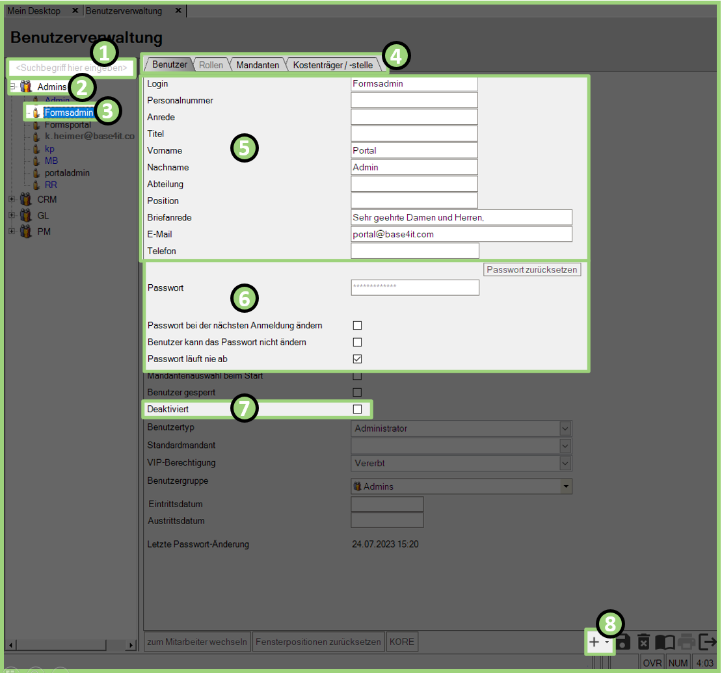Select the CRM group icon in tree

coord(26,200)
